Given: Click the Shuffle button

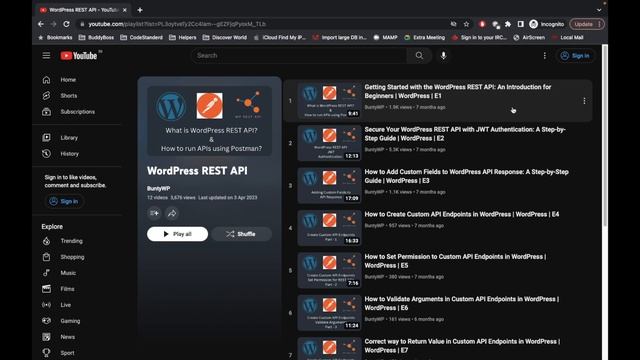Looking at the screenshot, I should coord(241,234).
